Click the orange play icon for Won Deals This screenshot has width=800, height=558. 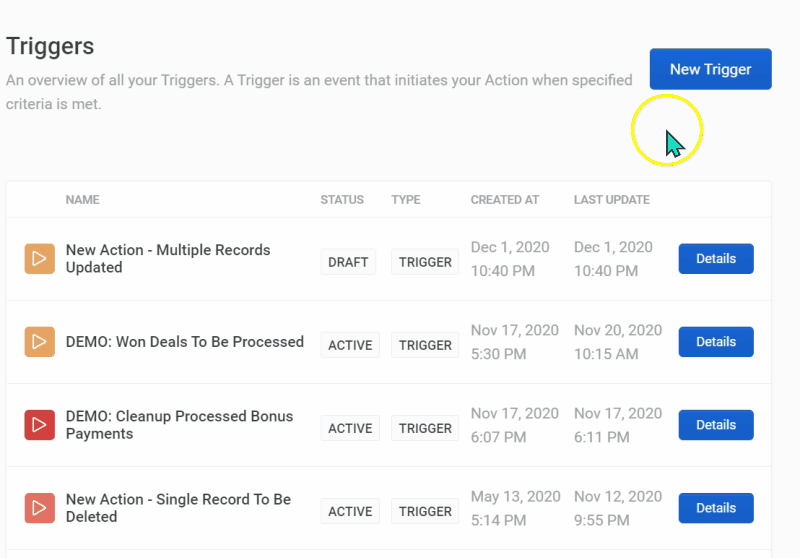(x=39, y=342)
